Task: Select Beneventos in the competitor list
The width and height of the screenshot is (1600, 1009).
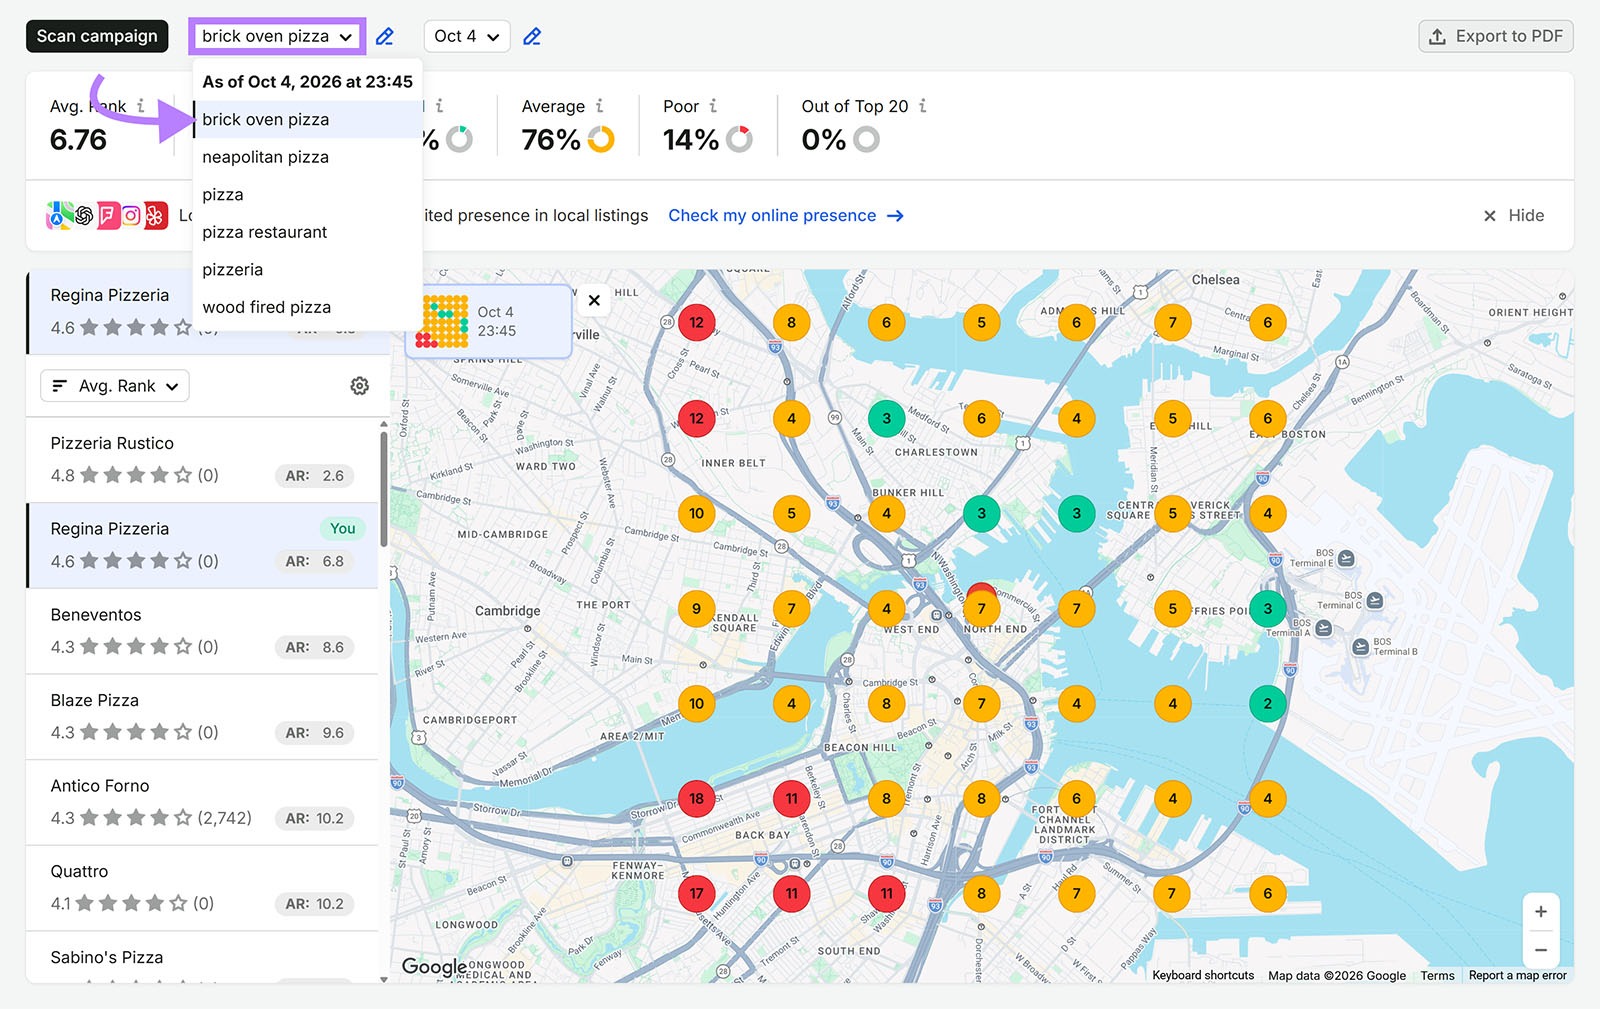Action: pyautogui.click(x=202, y=631)
